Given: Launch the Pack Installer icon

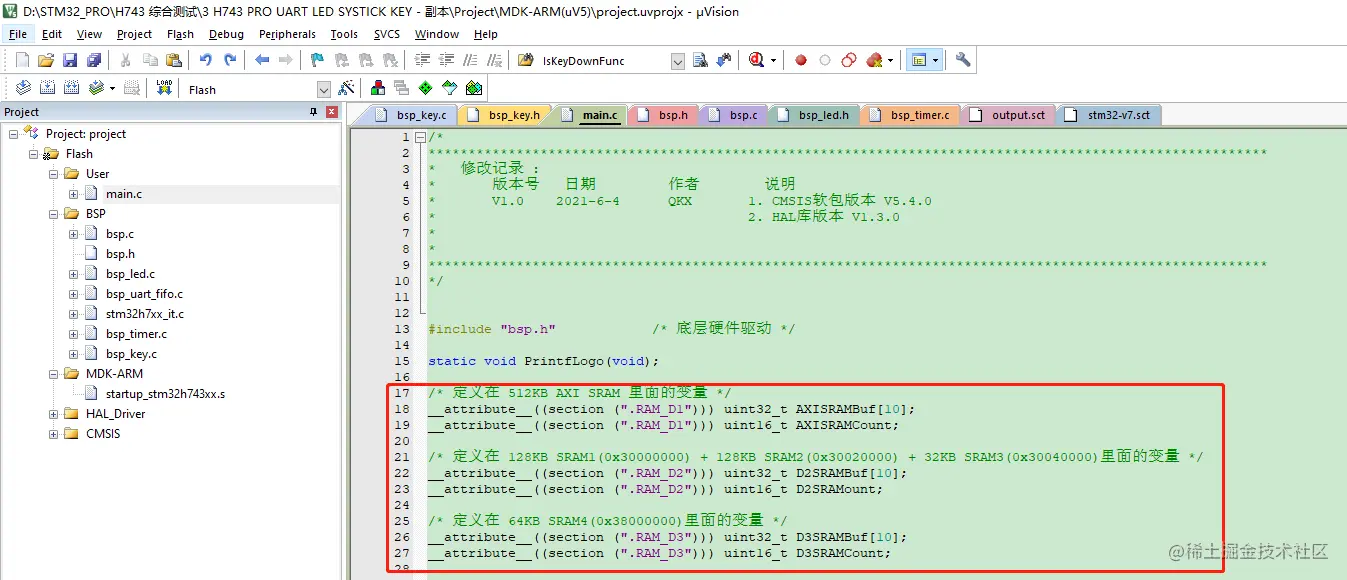Looking at the screenshot, I should click(x=473, y=89).
